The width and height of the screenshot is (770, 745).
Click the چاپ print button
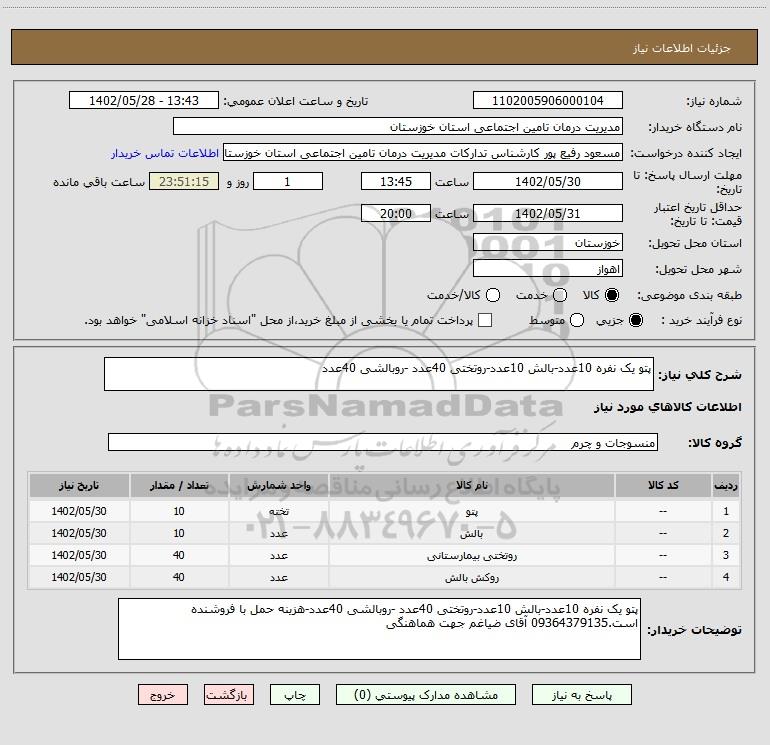[x=295, y=695]
